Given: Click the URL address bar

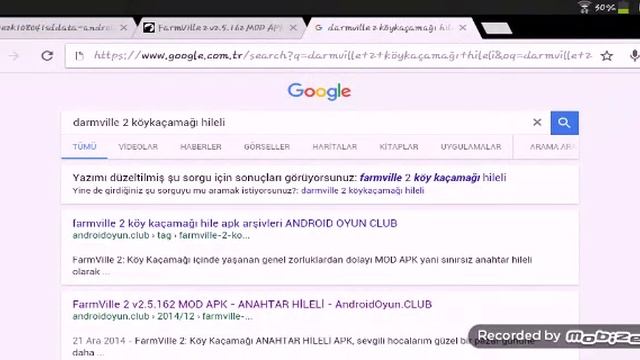Looking at the screenshot, I should click(342, 56).
